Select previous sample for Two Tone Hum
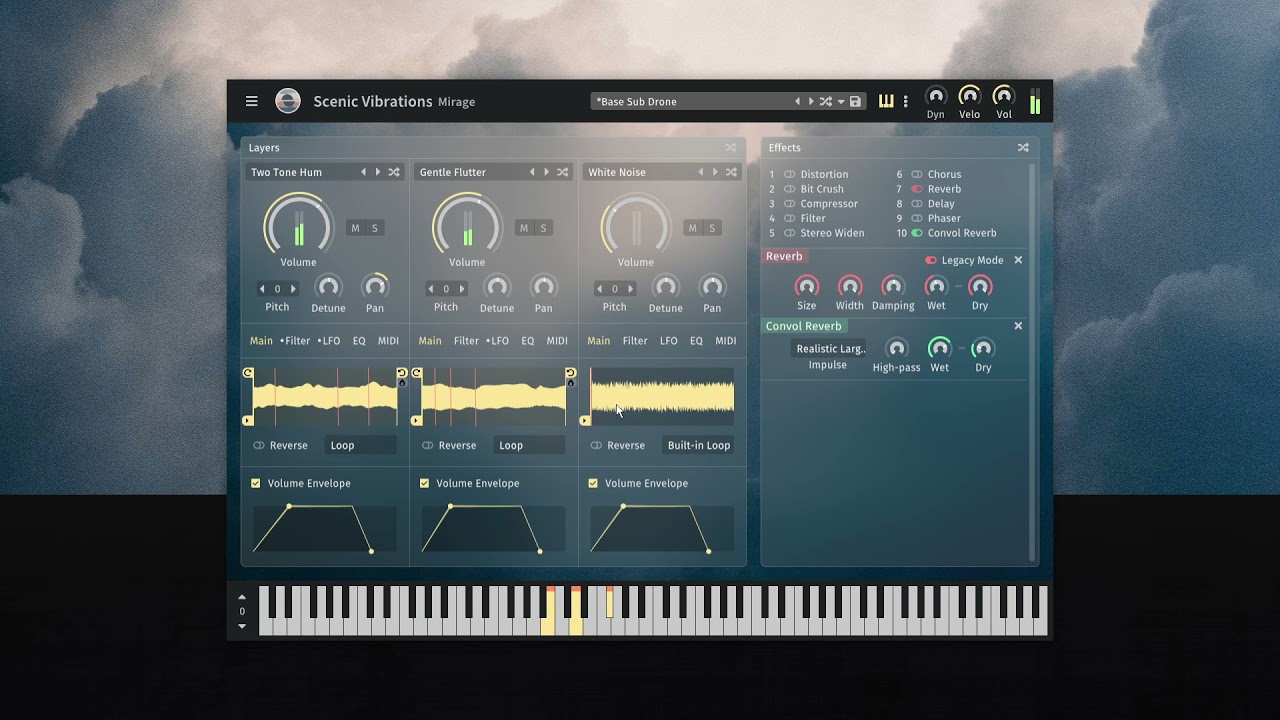Image resolution: width=1280 pixels, height=720 pixels. click(363, 172)
